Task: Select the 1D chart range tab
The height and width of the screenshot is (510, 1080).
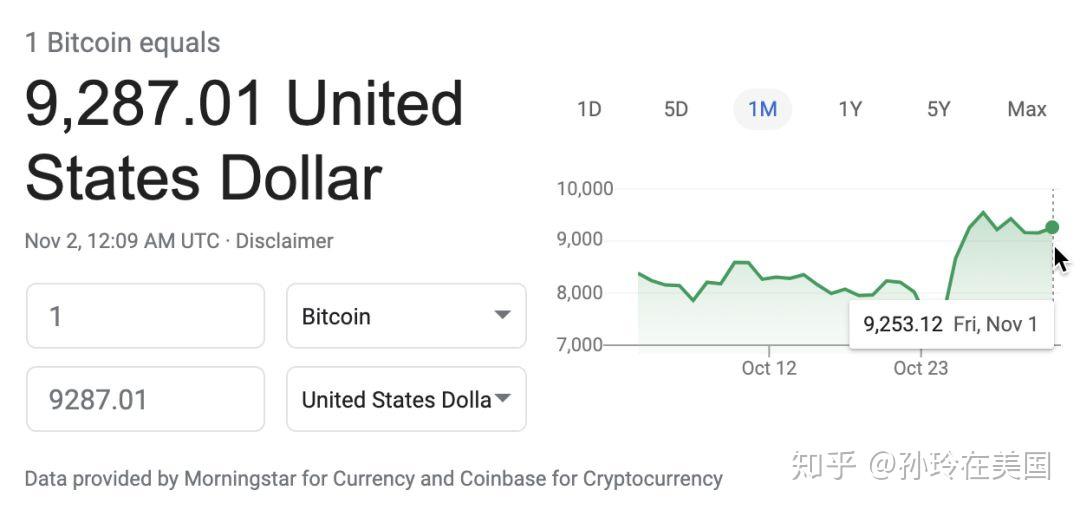Action: point(589,109)
